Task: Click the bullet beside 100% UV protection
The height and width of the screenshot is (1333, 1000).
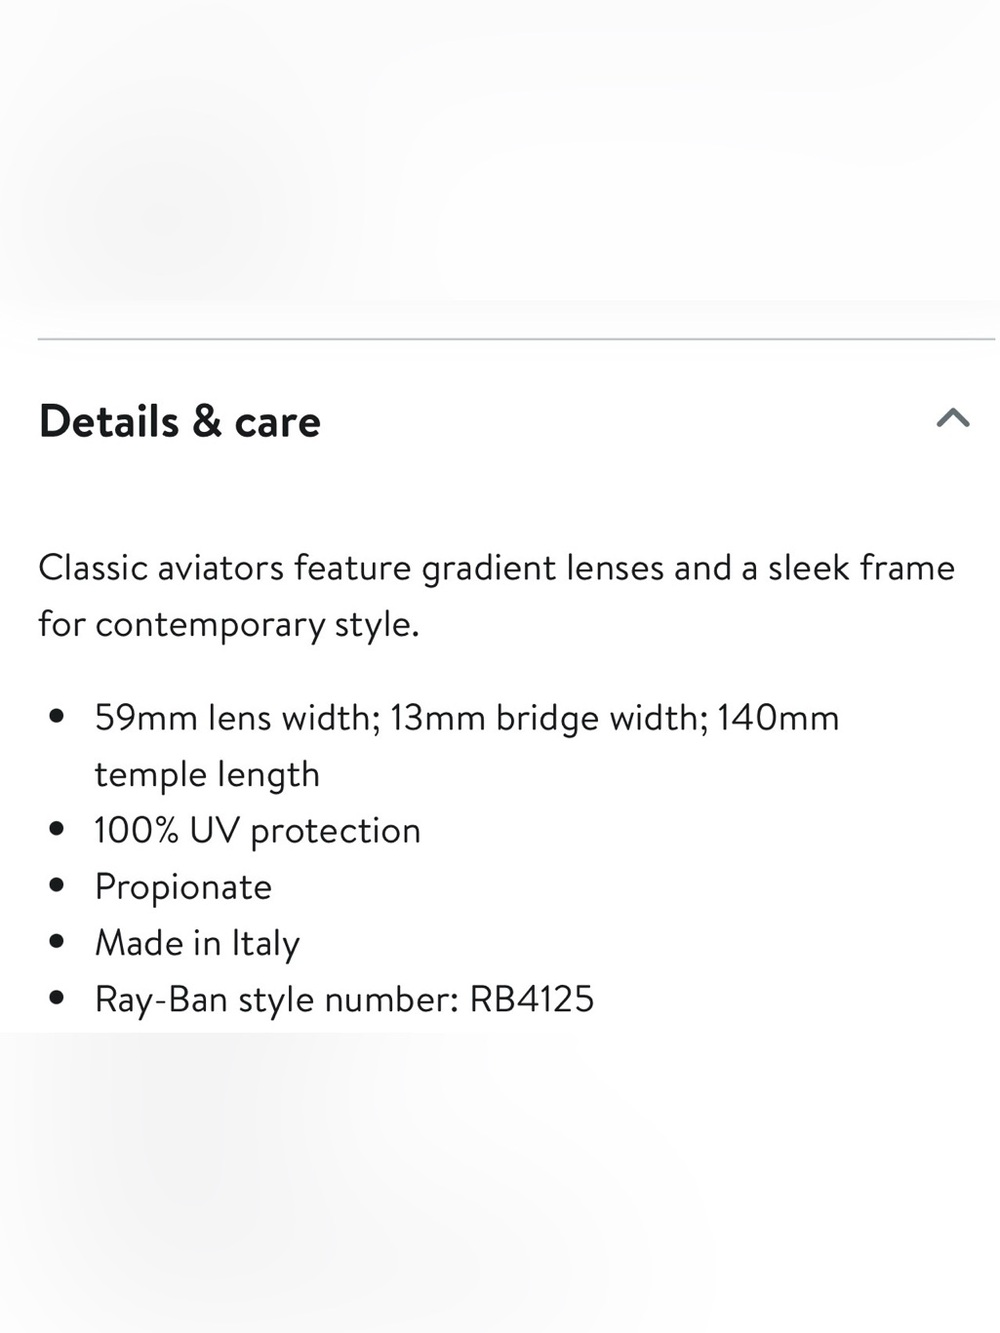Action: click(57, 829)
